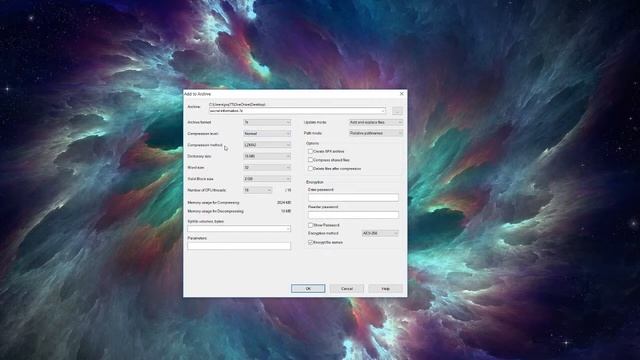
Task: Enable Compress shared files checkbox
Action: [x=310, y=160]
